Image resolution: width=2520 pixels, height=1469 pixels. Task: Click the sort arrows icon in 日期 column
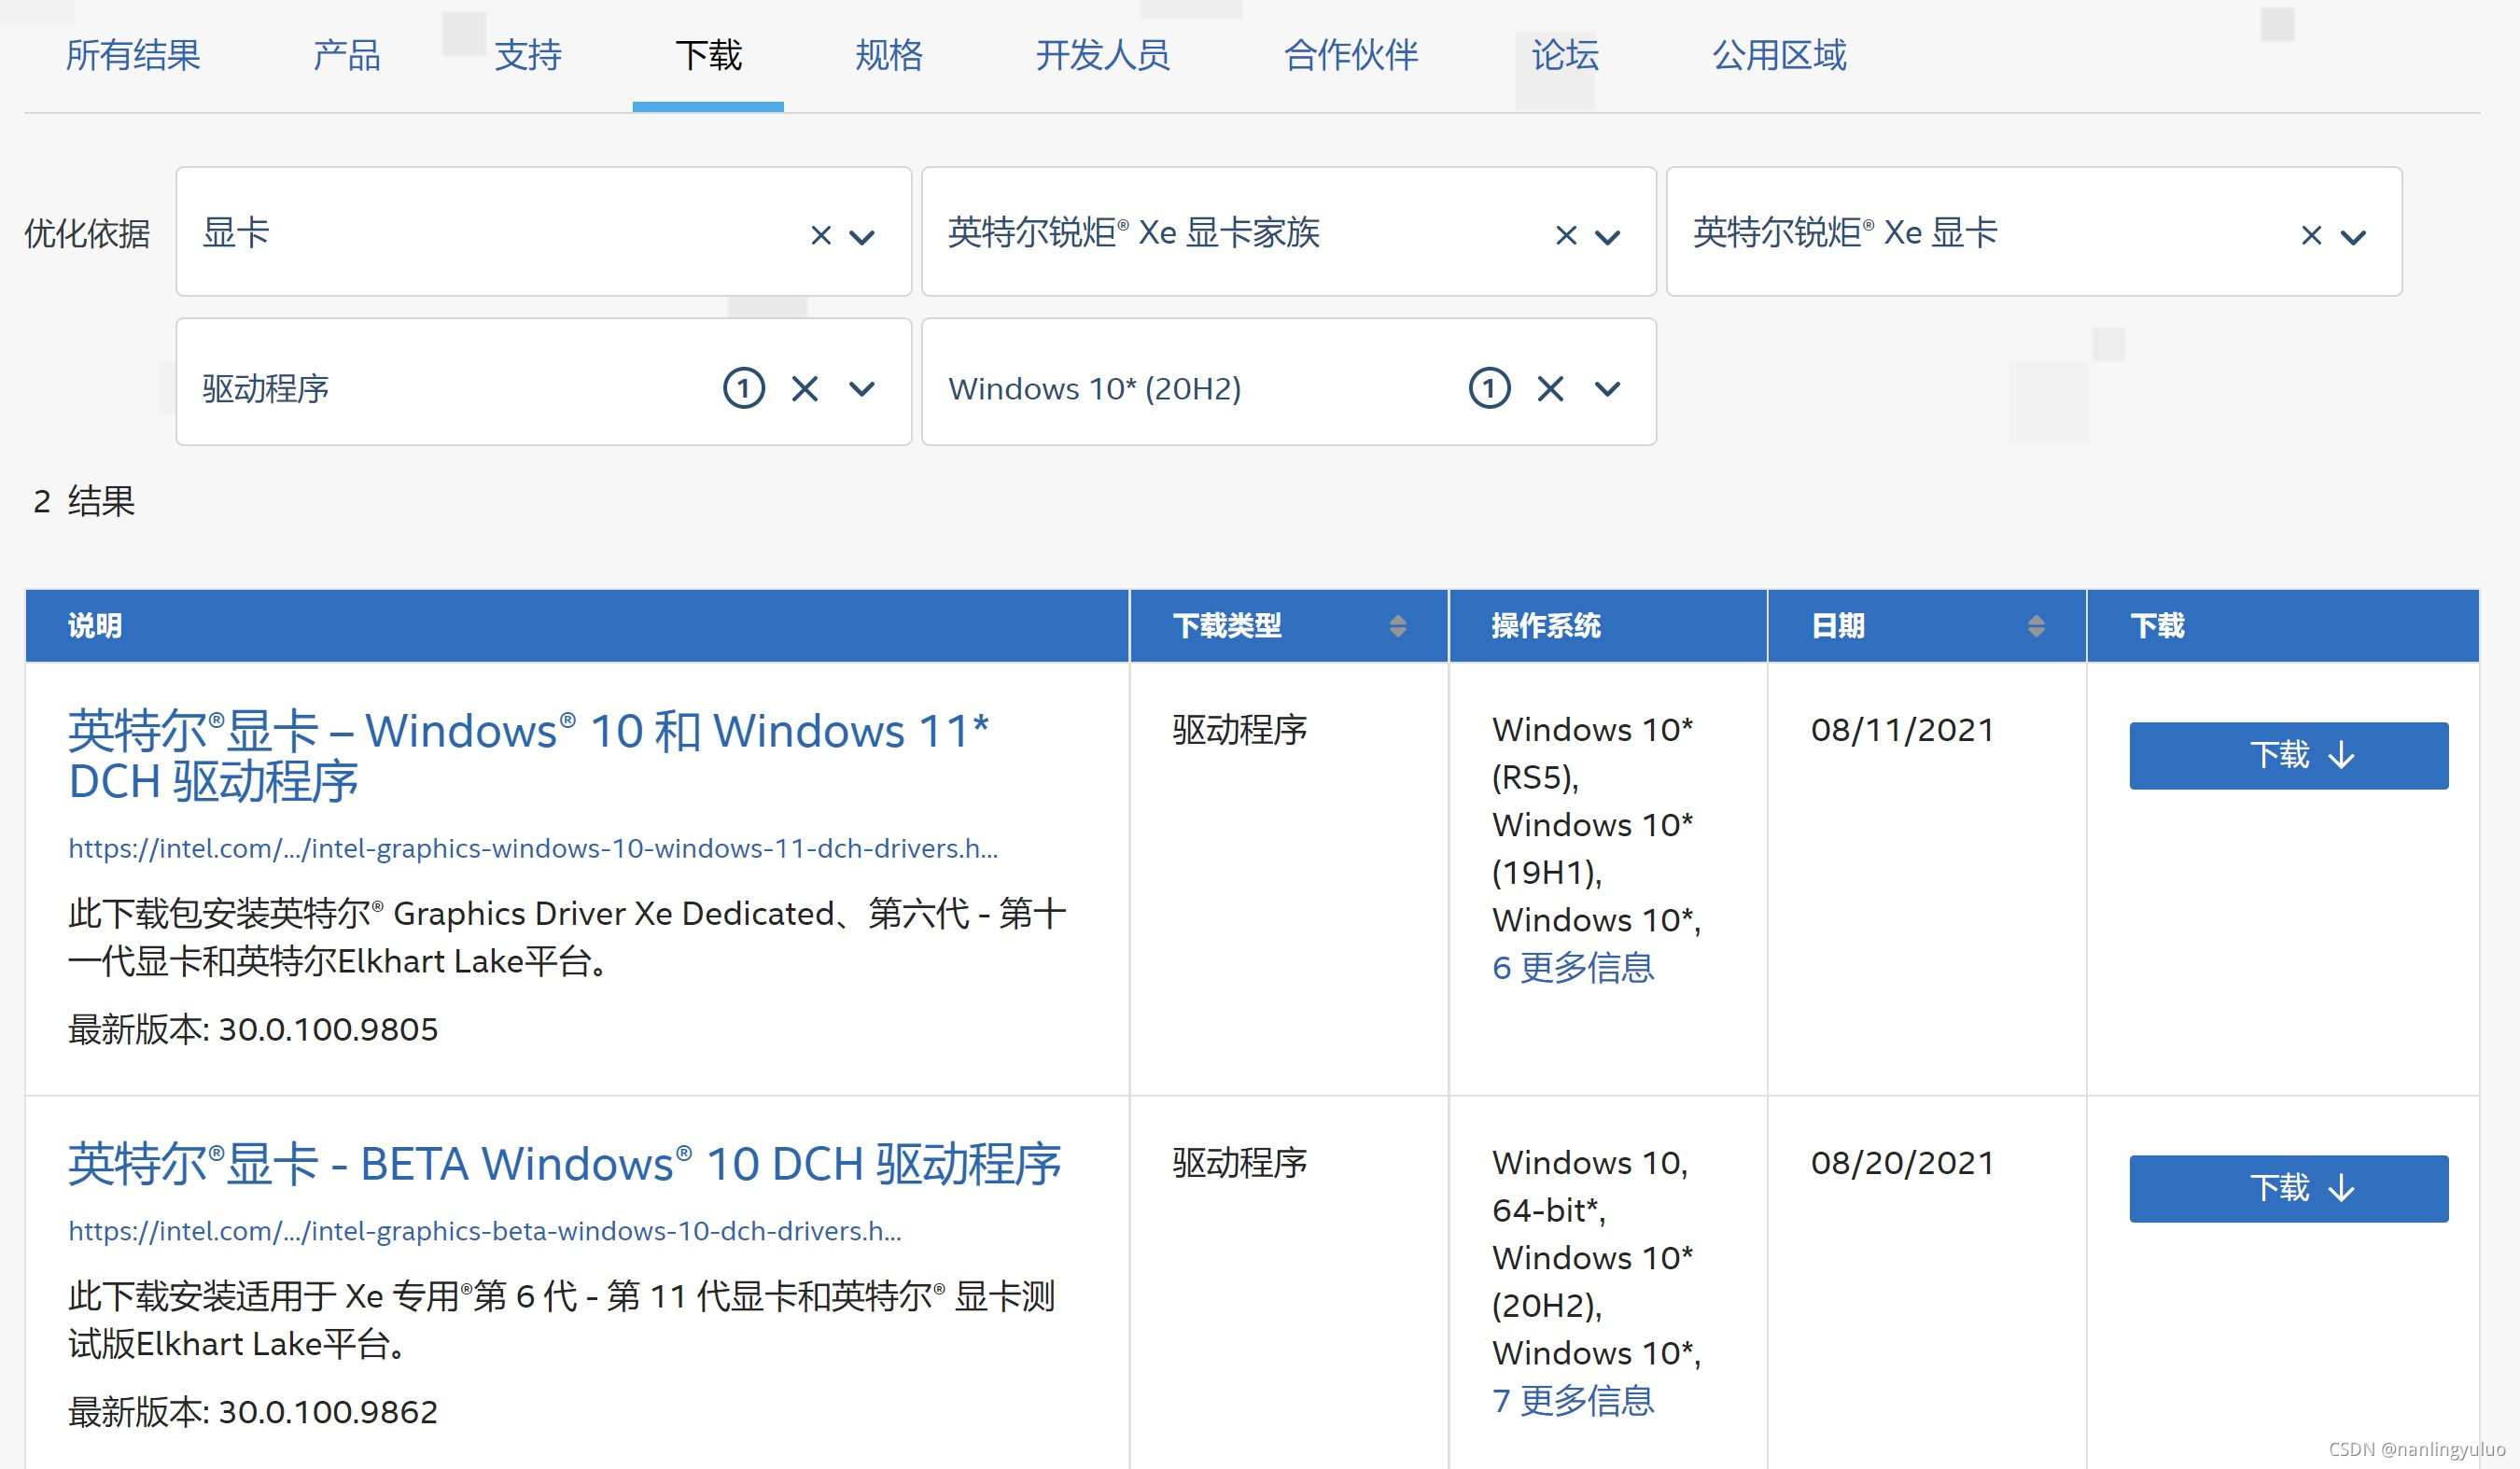(x=2036, y=626)
